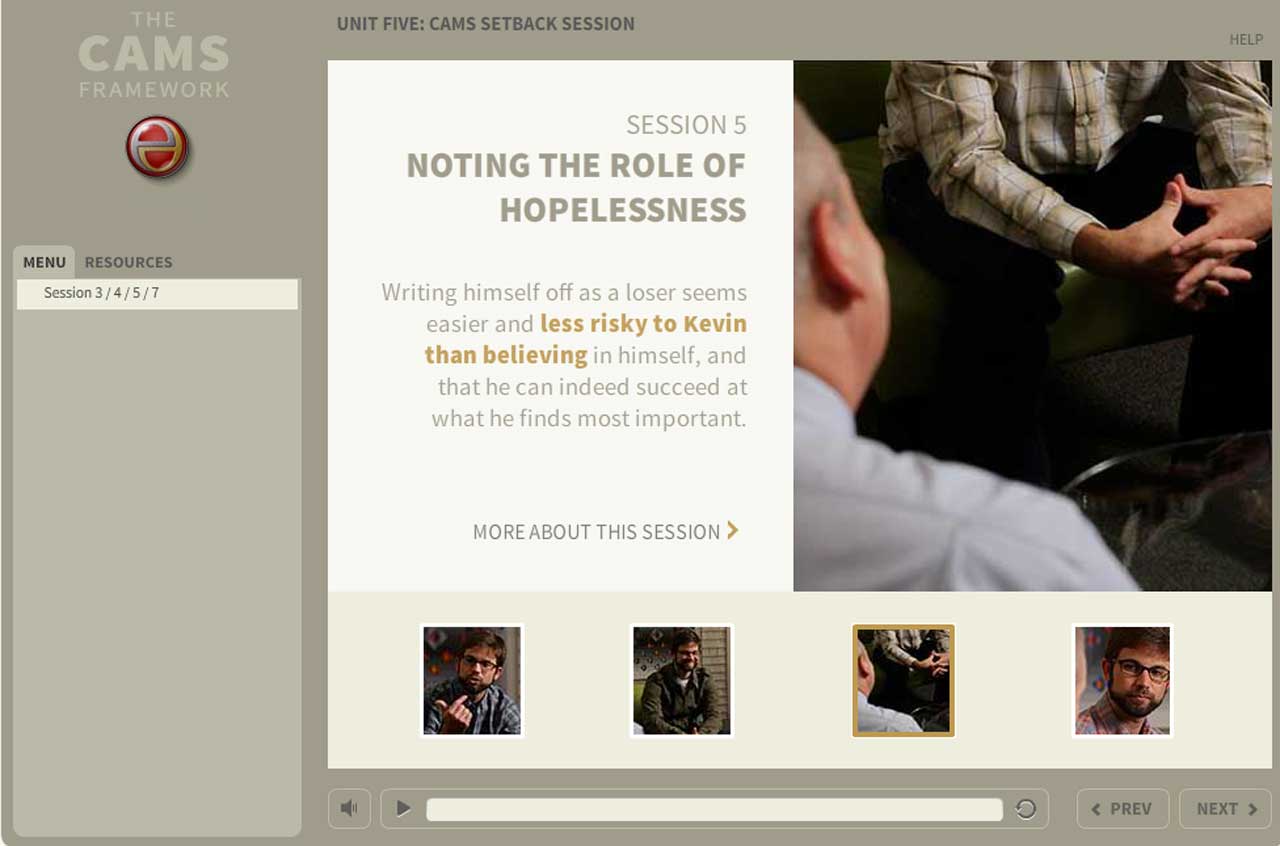Mute audio with the speaker icon
Viewport: 1280px width, 846px height.
349,808
